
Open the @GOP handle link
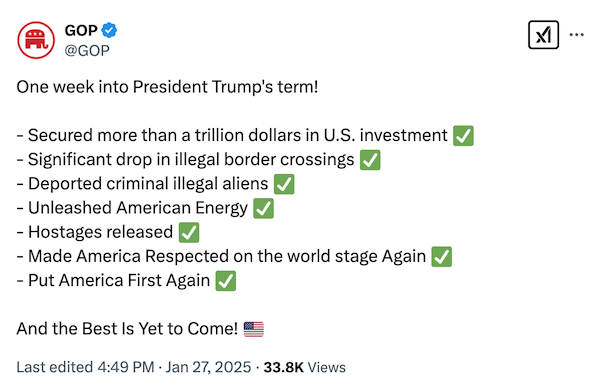point(87,51)
